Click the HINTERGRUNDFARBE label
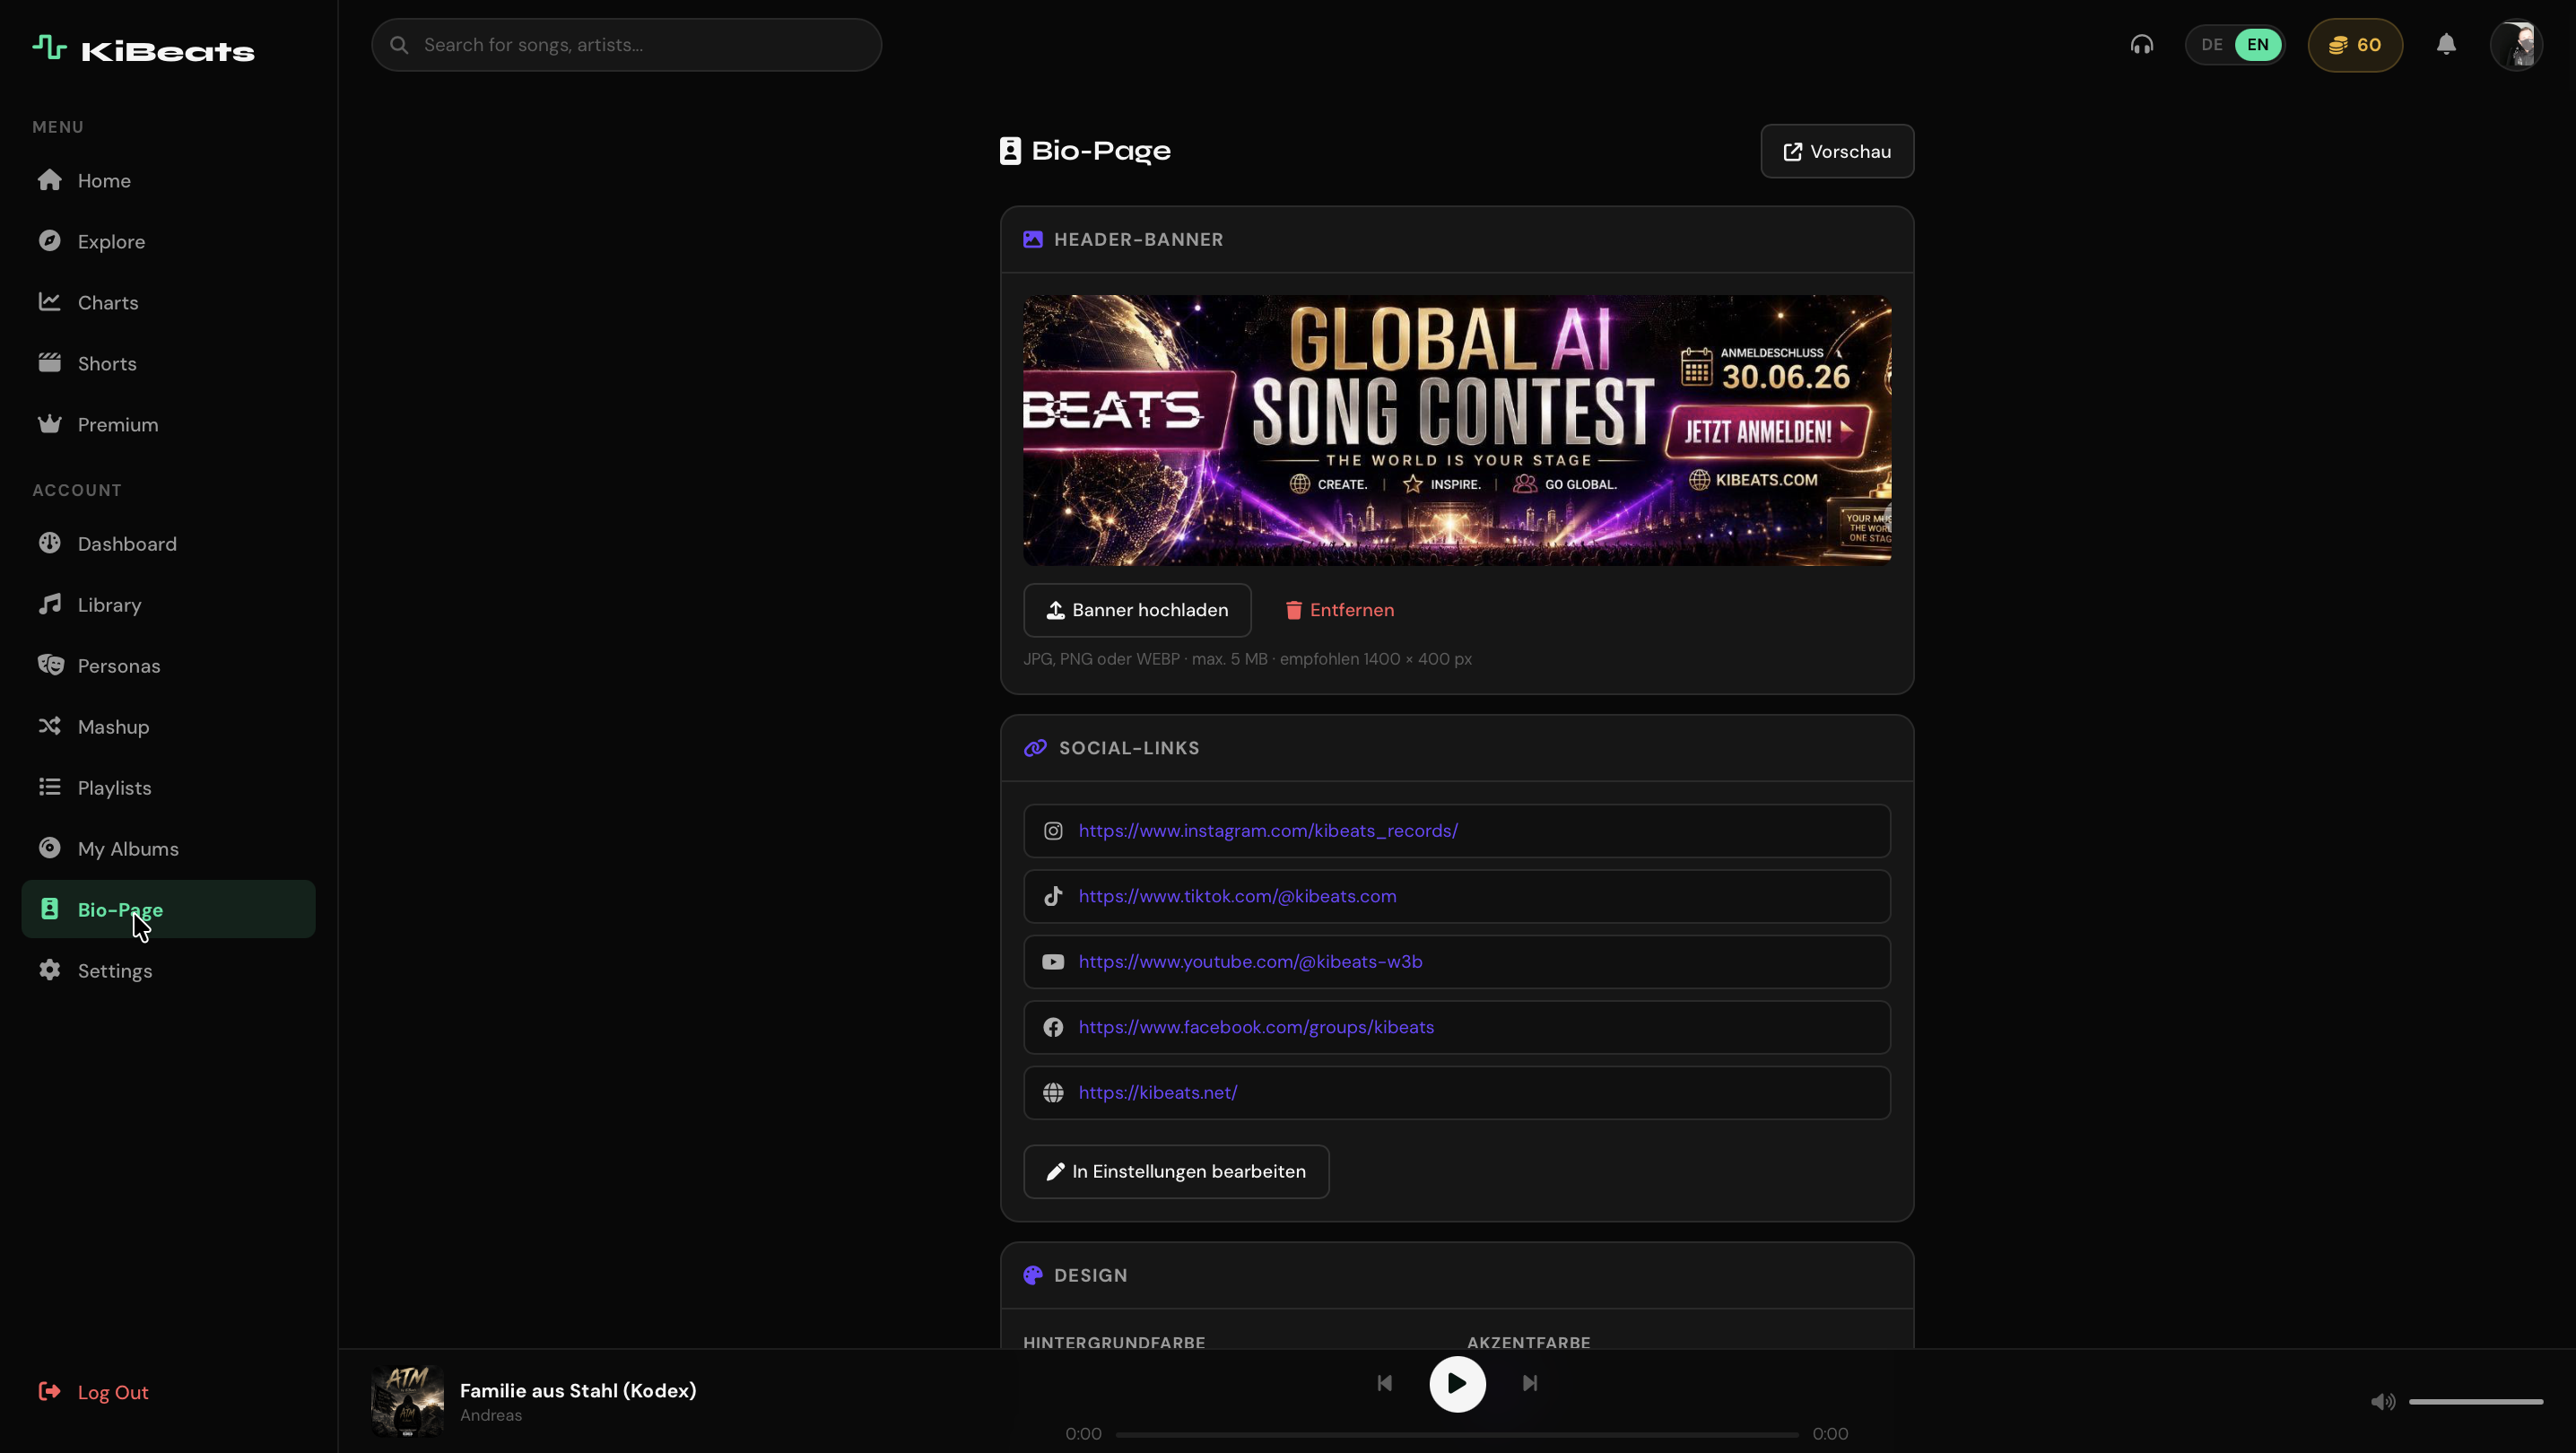 [x=1114, y=1342]
